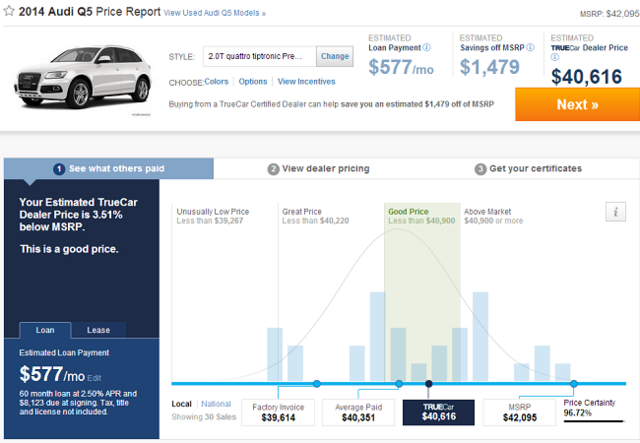The height and width of the screenshot is (443, 640).
Task: Edit the estimated loan payment
Action: [x=94, y=378]
